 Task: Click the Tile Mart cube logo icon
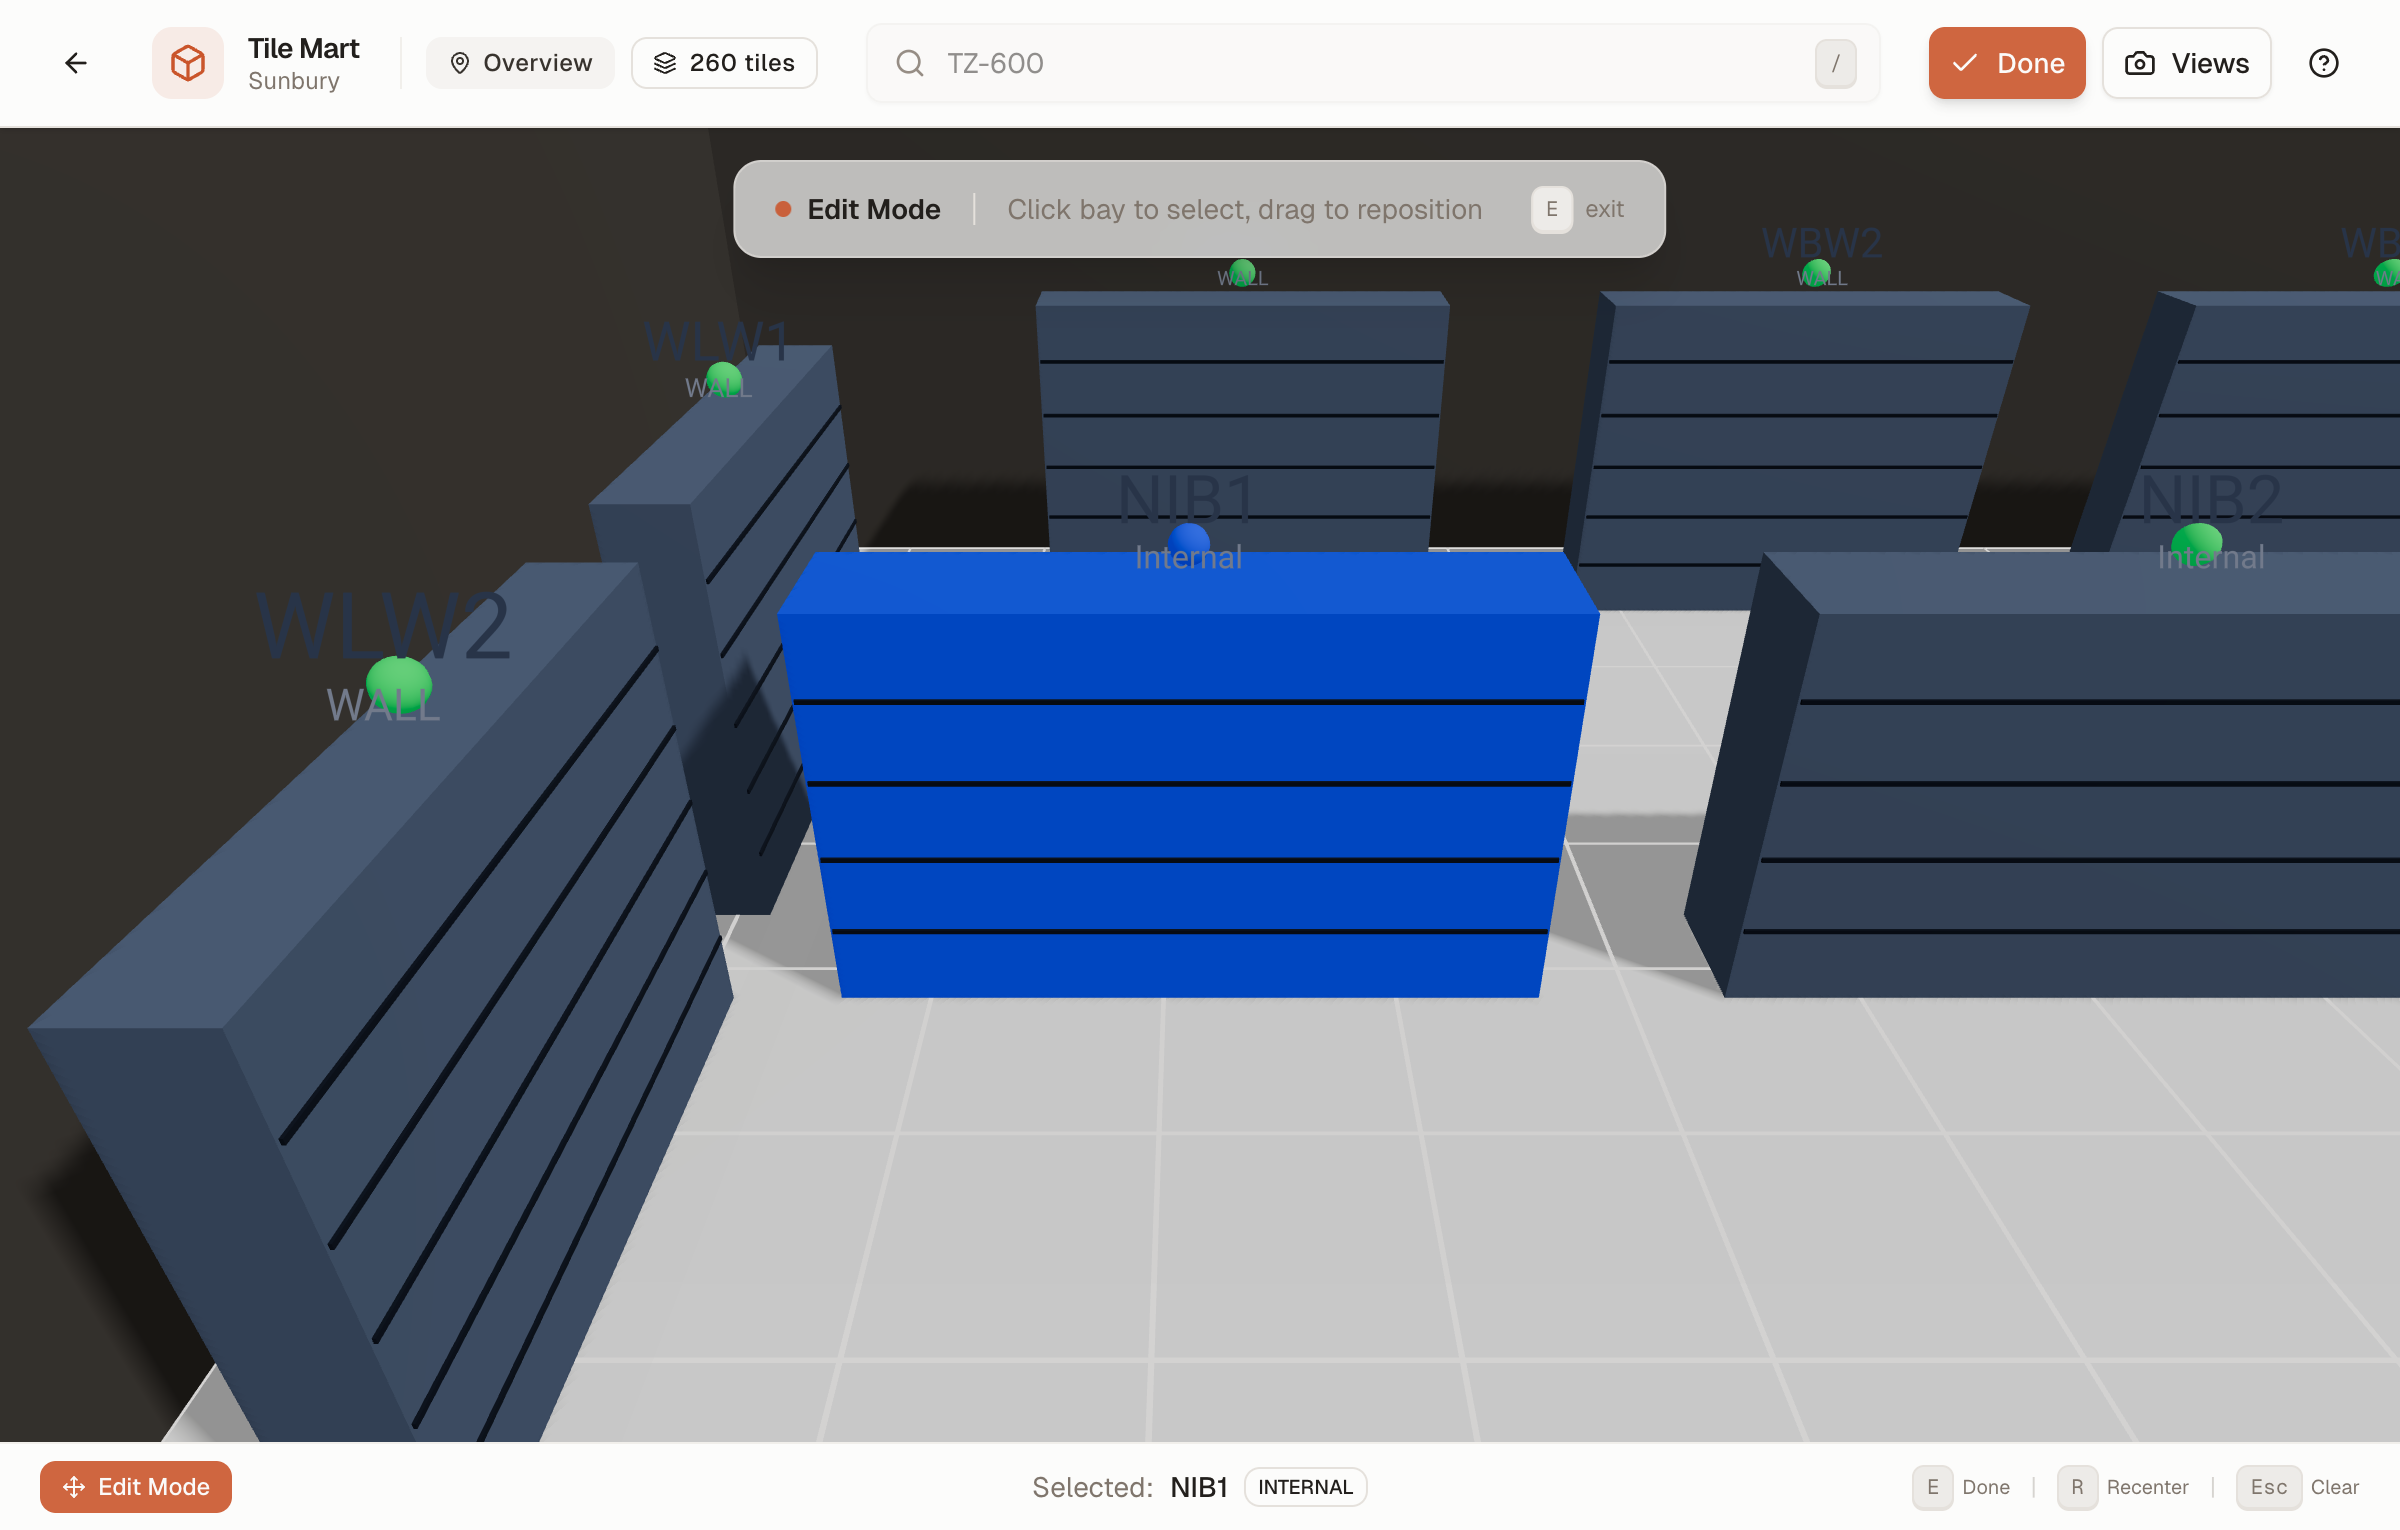coord(188,62)
